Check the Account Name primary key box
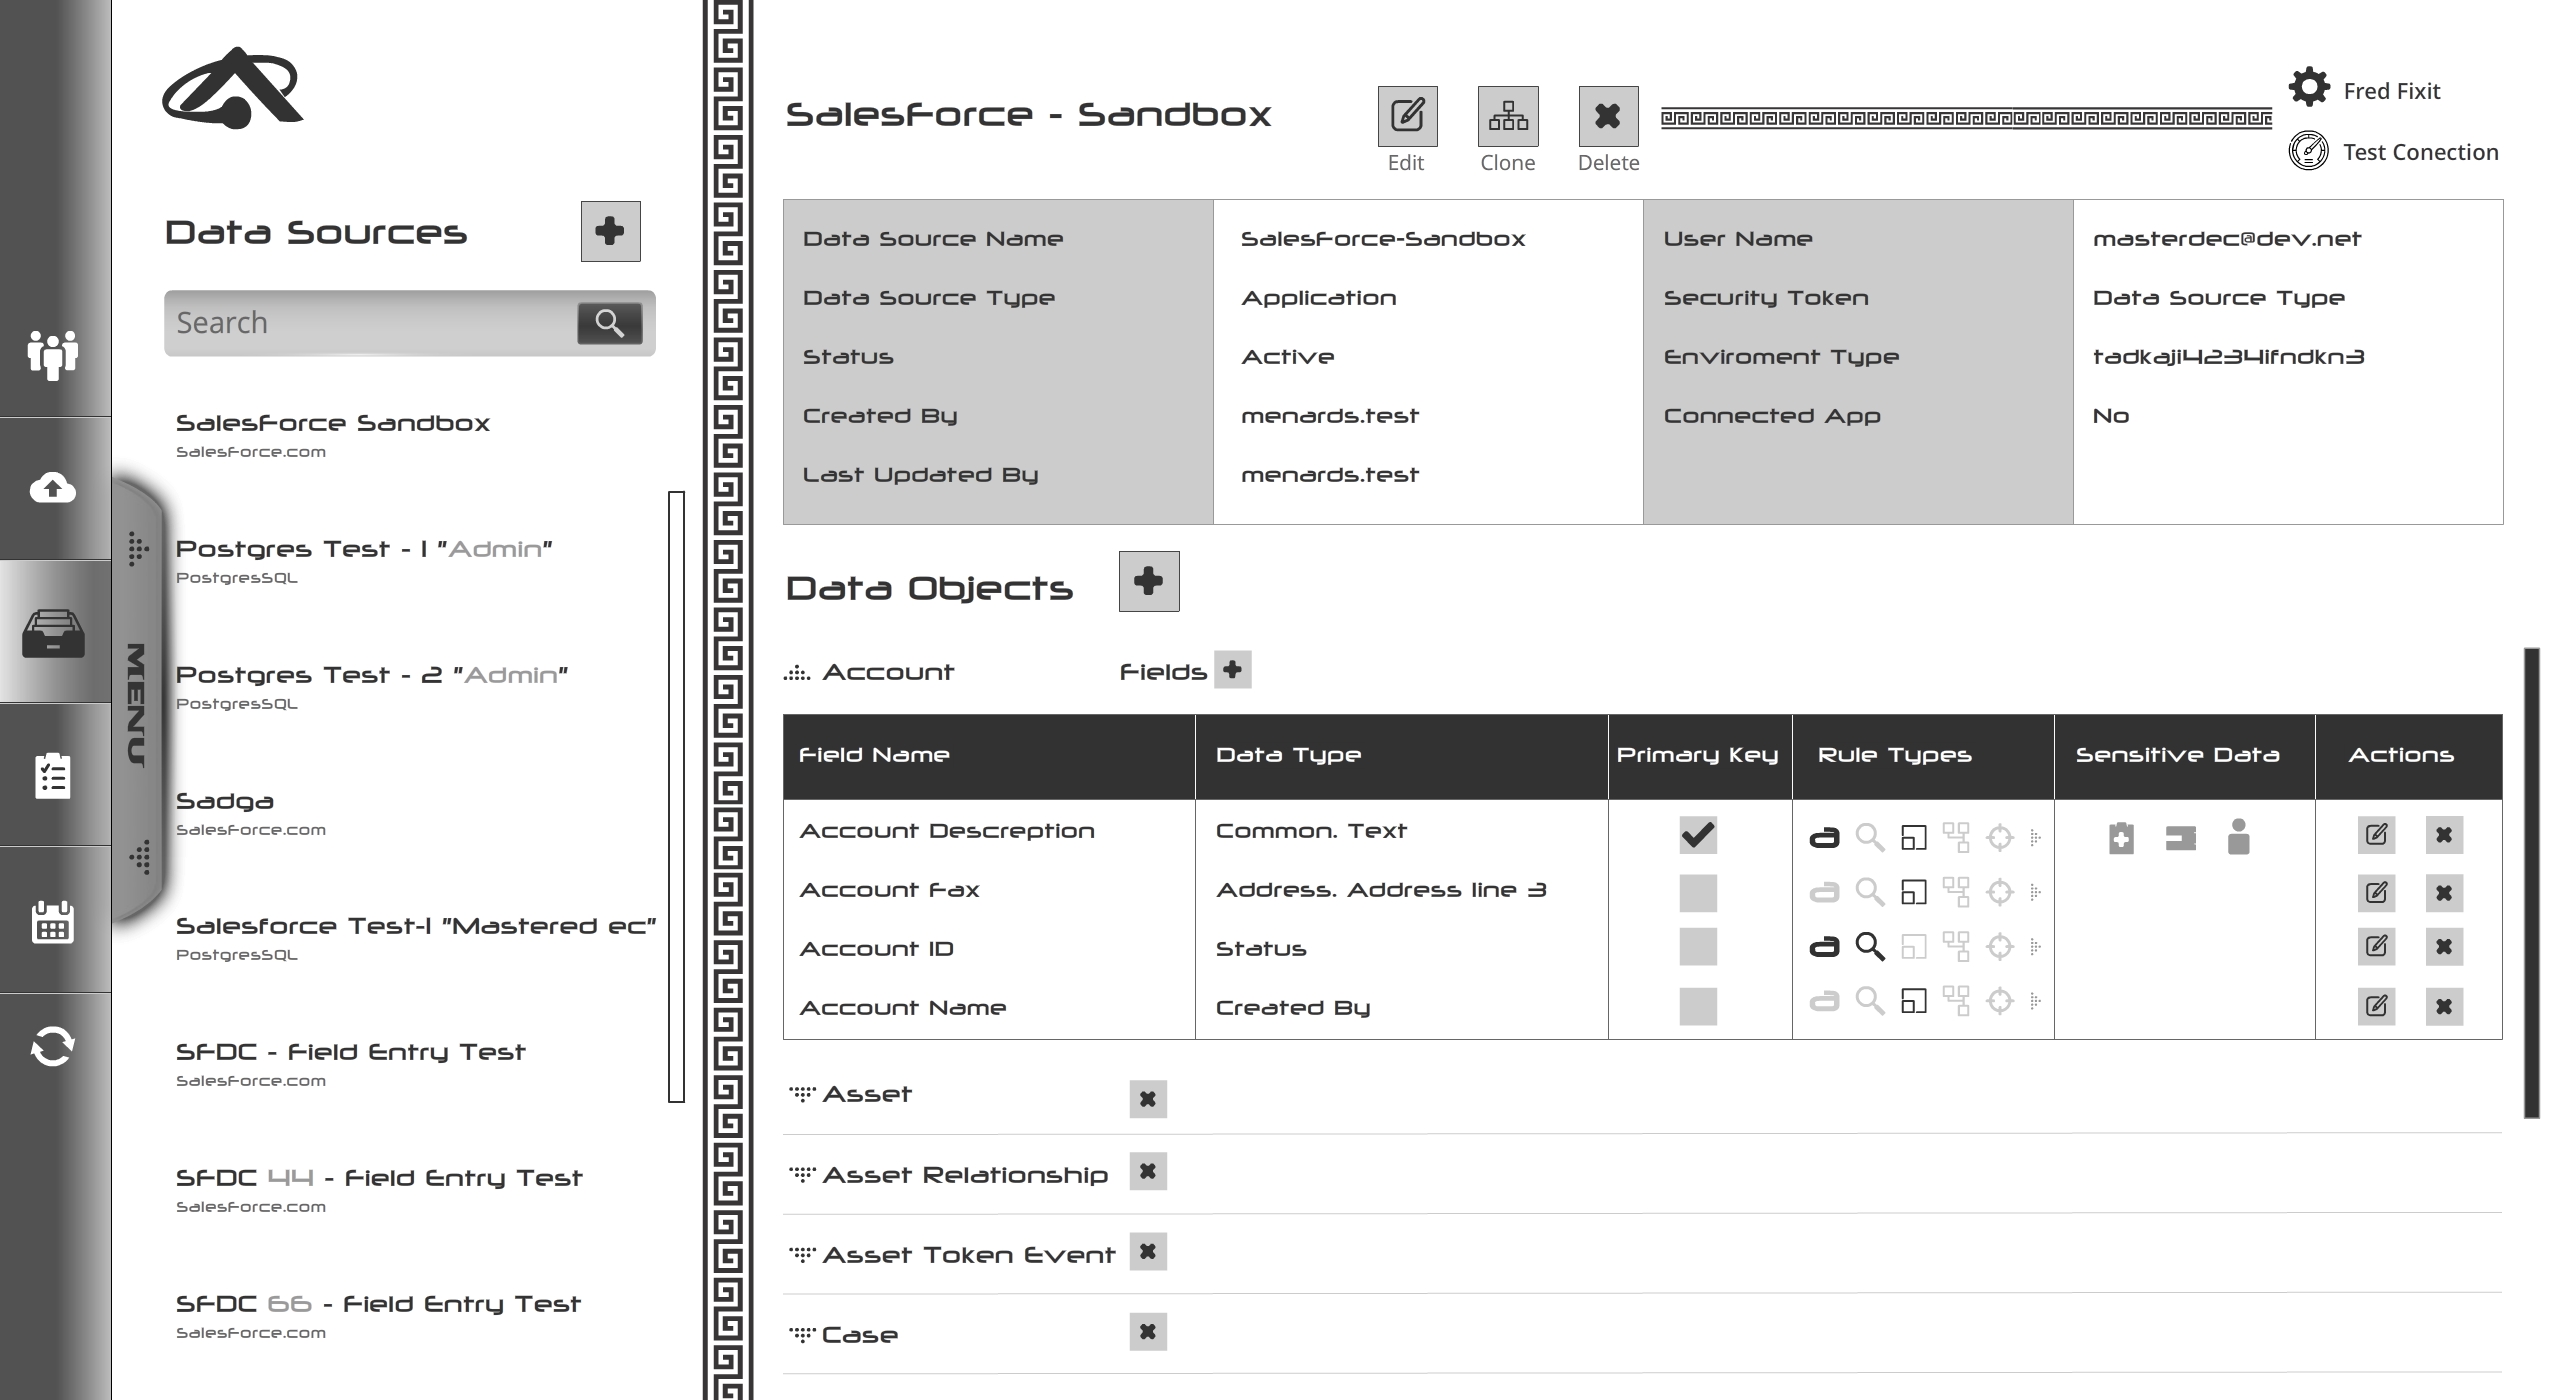 1698,1006
